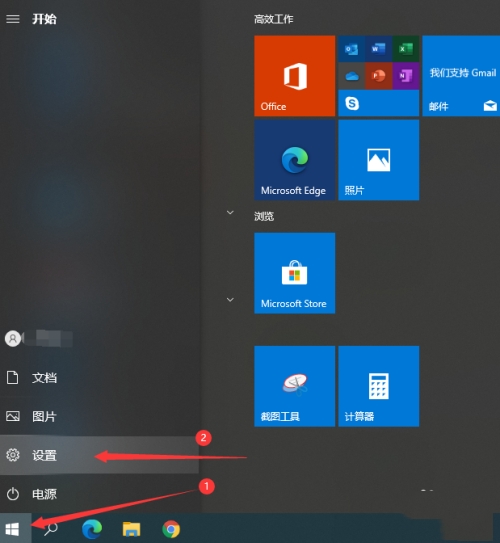Click the 高效工作 group header
This screenshot has height=543, width=500.
[x=274, y=19]
